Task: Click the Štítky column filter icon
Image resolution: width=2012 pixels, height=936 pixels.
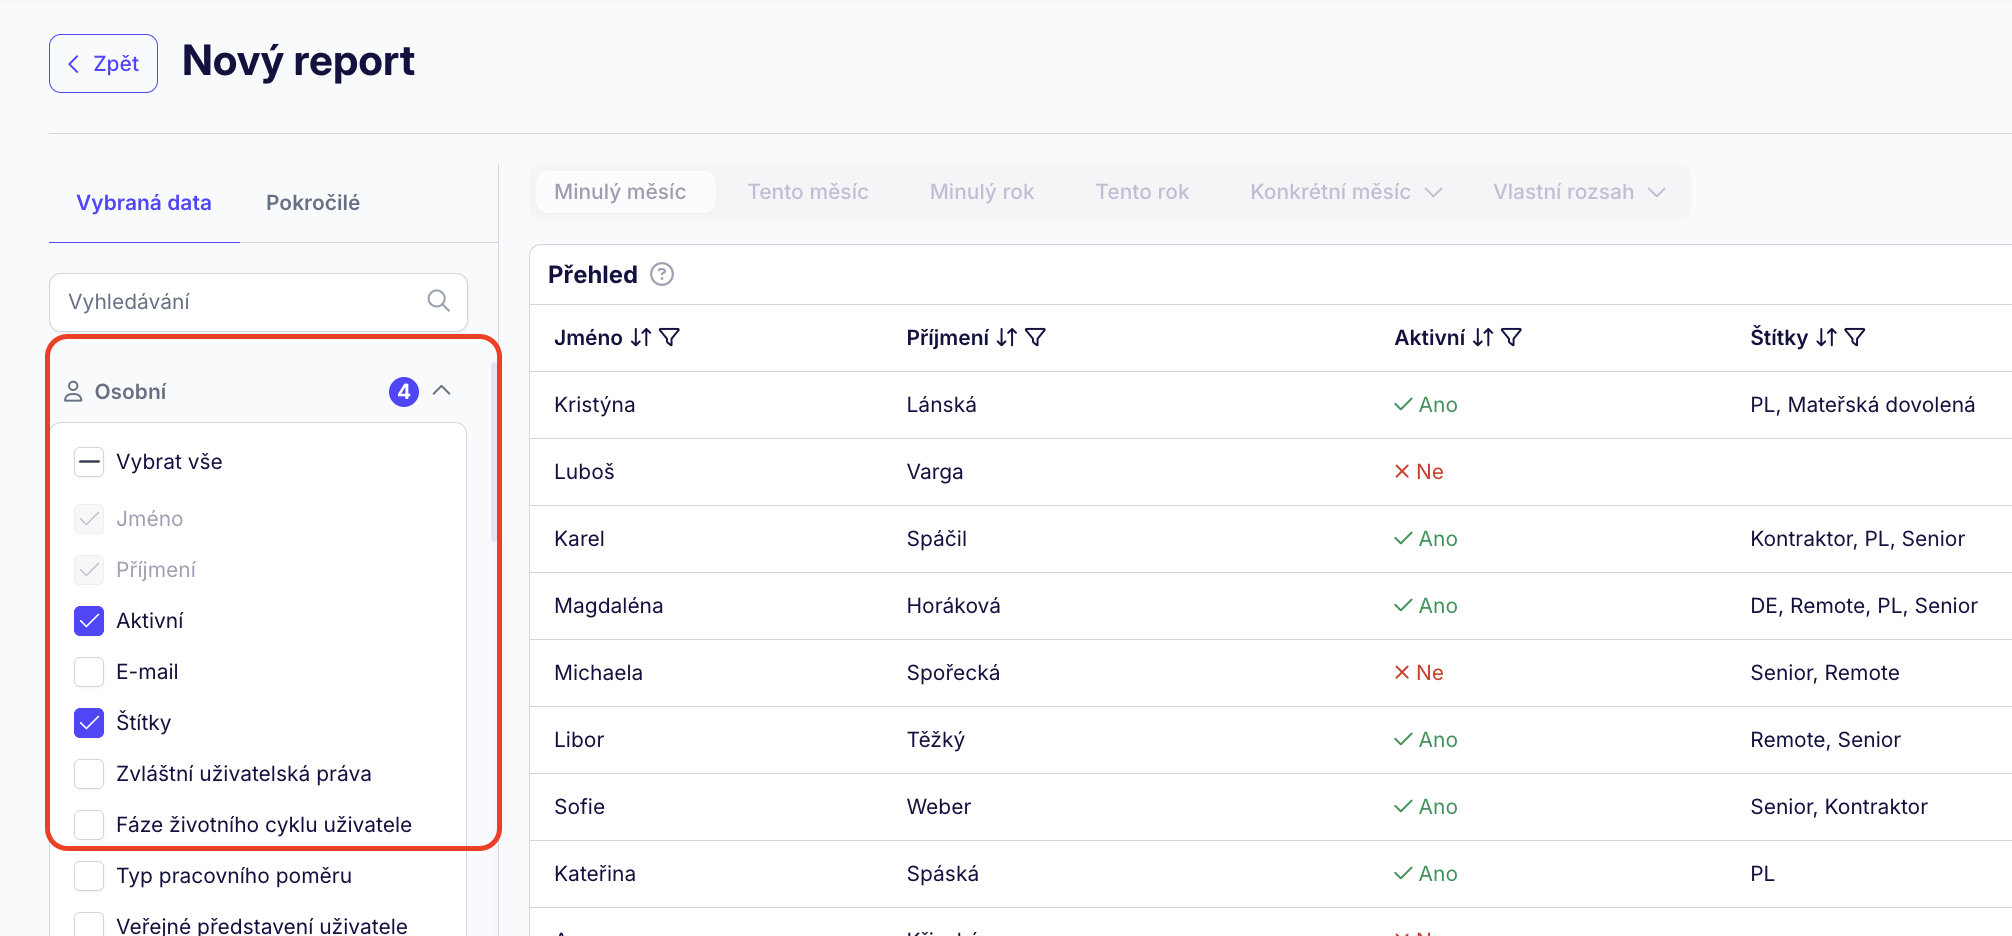Action: tap(1855, 338)
